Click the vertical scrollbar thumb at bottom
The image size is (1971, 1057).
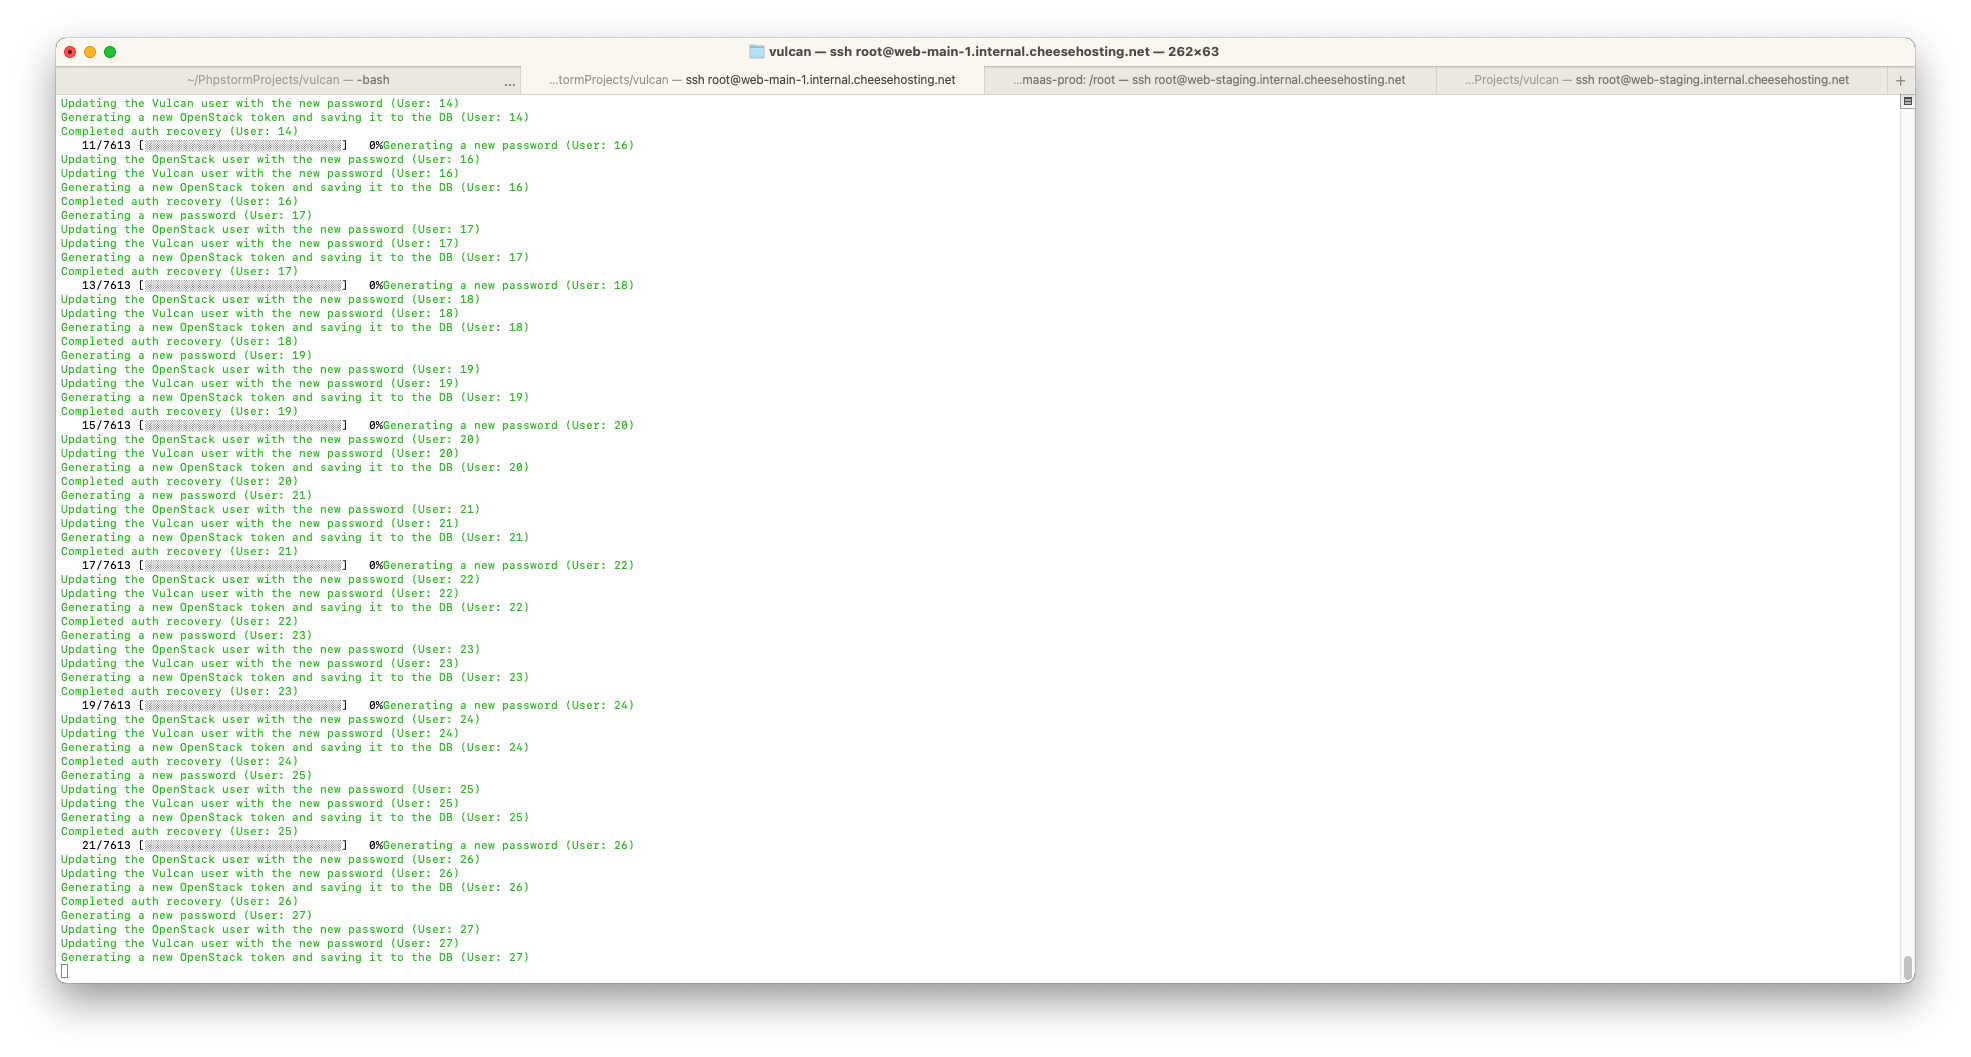tap(1907, 967)
